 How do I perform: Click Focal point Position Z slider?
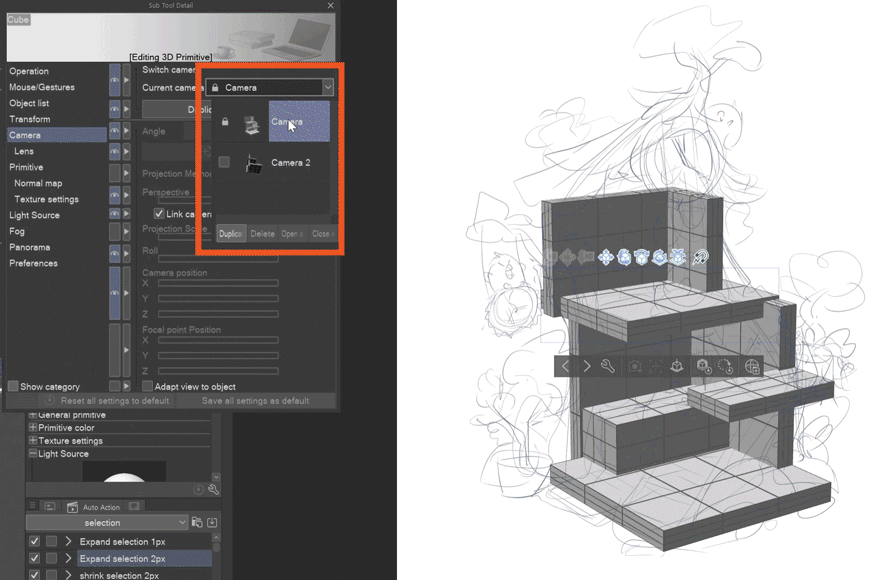coord(218,371)
